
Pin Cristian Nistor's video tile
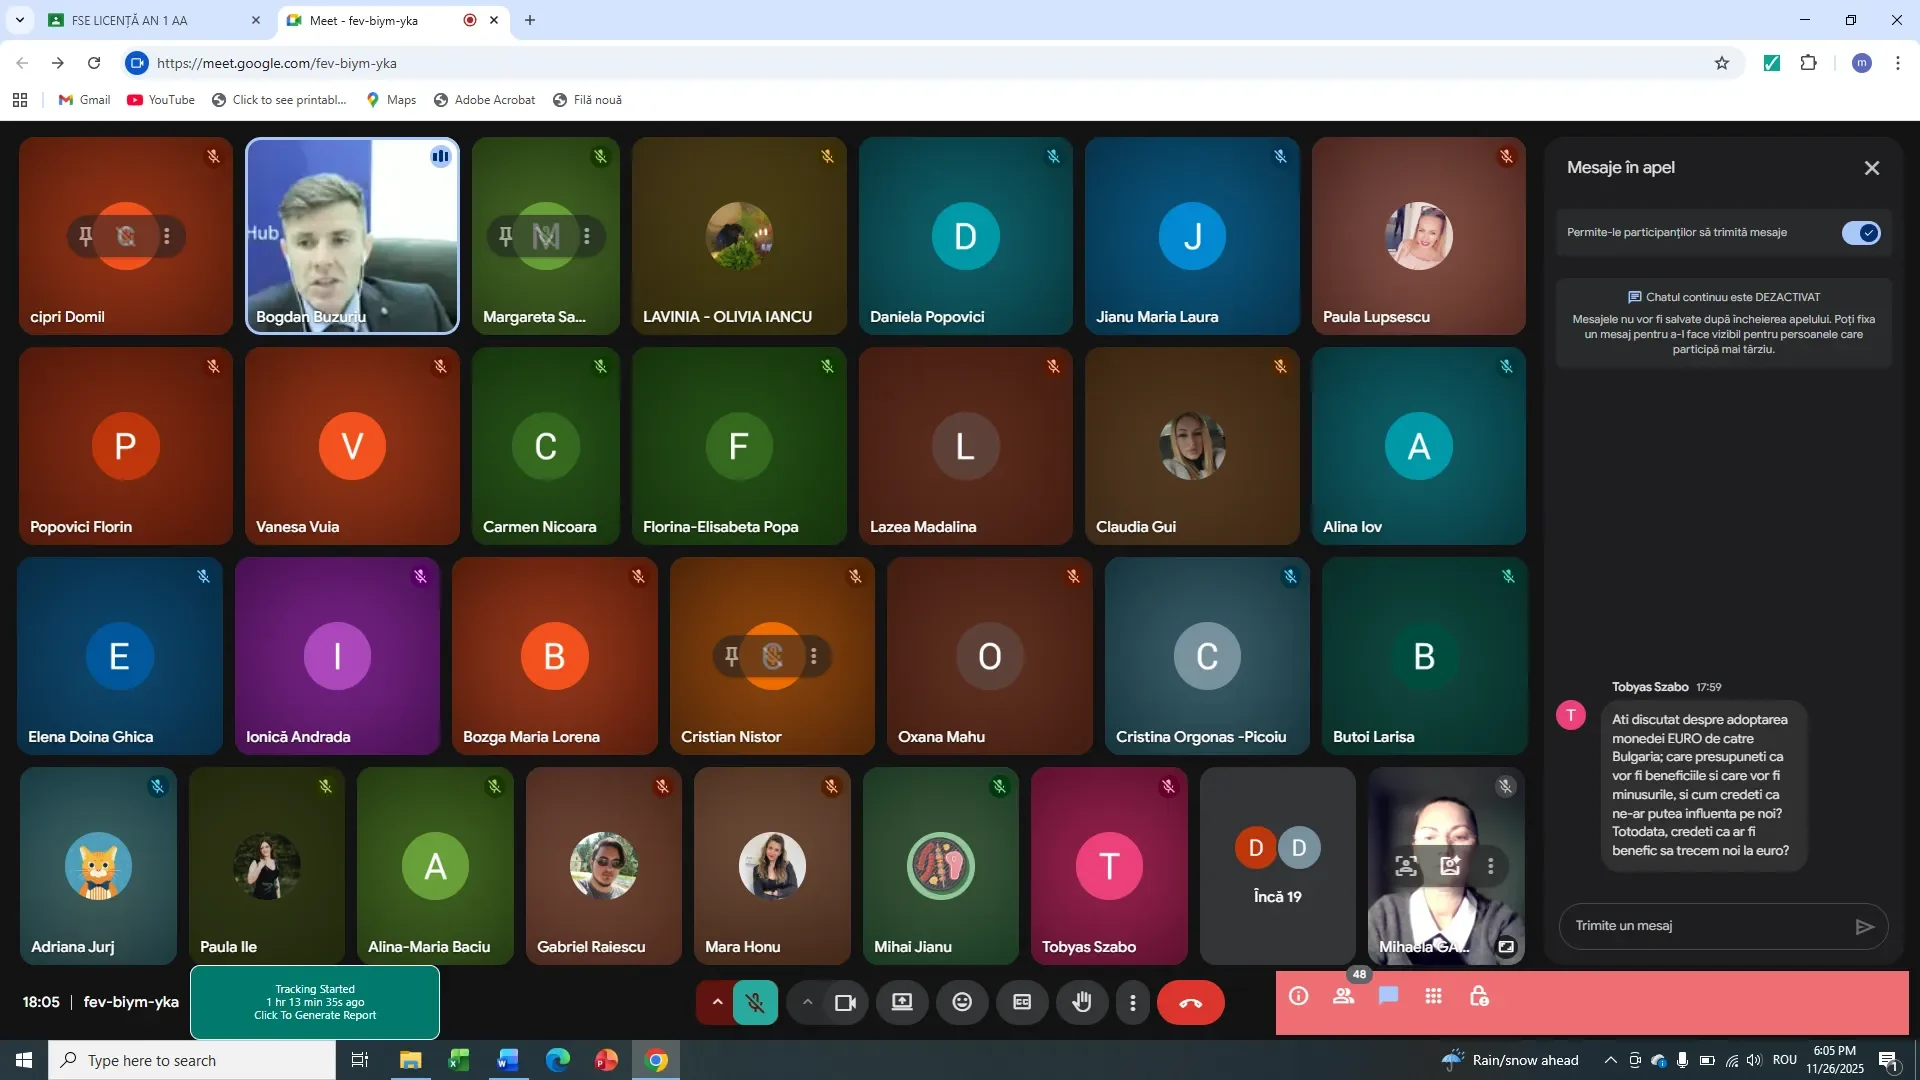click(x=731, y=656)
